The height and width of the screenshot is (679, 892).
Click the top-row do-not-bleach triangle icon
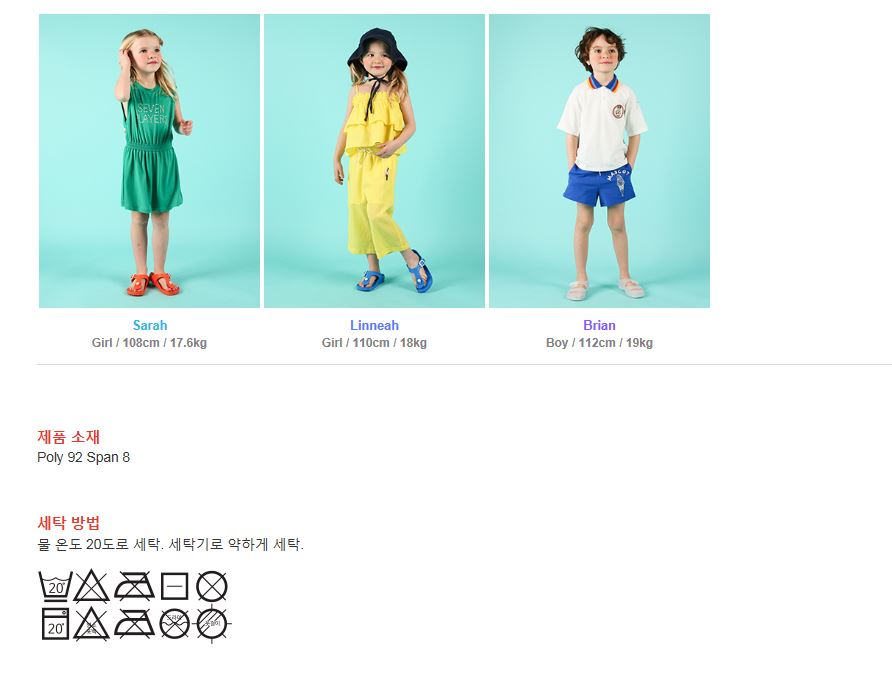(91, 586)
